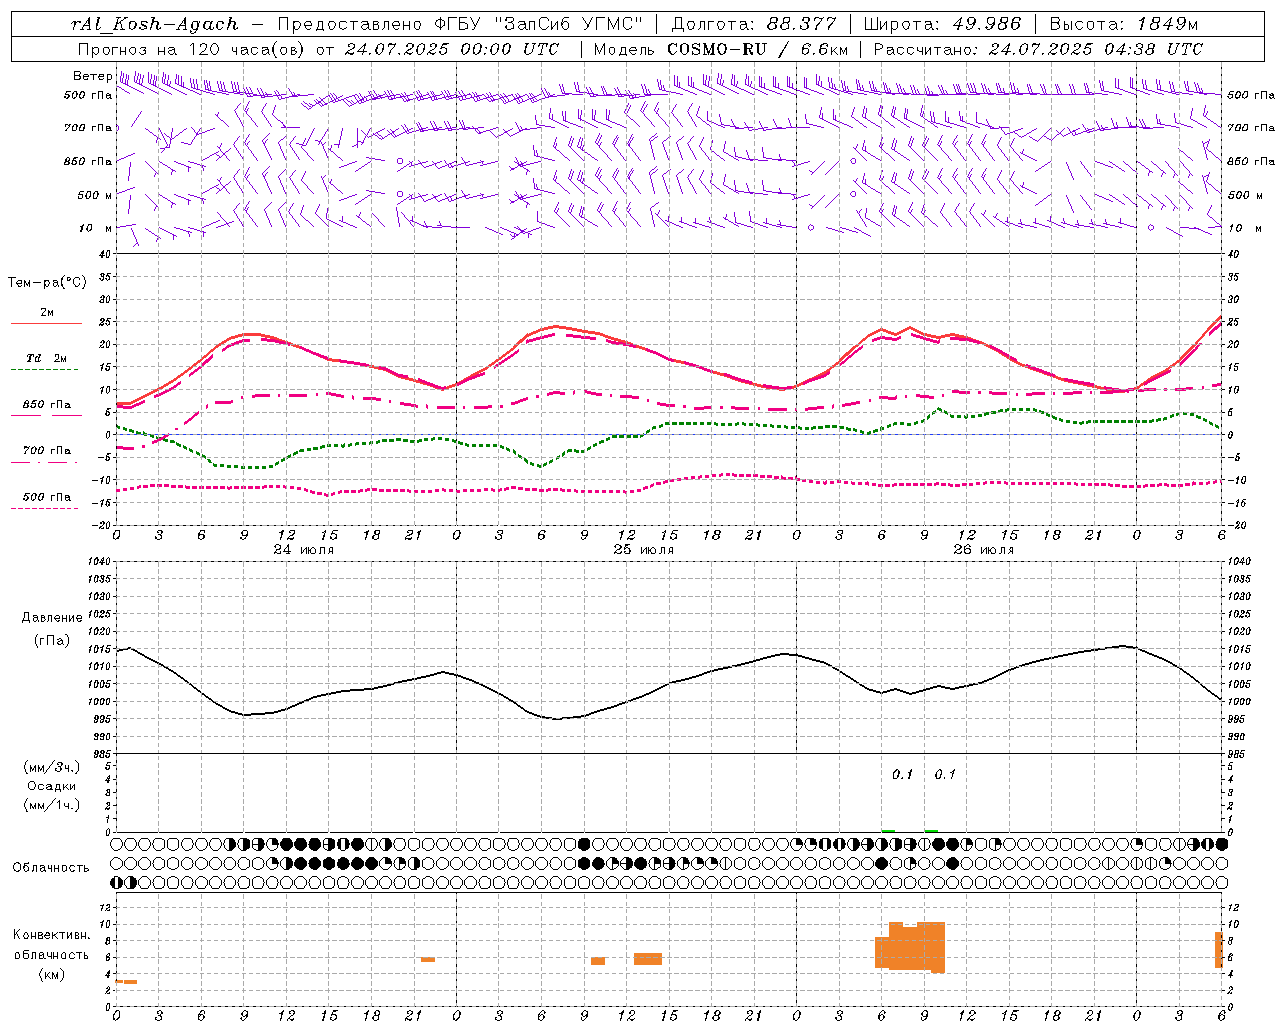
Task: Click the Тем-ра(°C) axis label
Action: tap(47, 283)
